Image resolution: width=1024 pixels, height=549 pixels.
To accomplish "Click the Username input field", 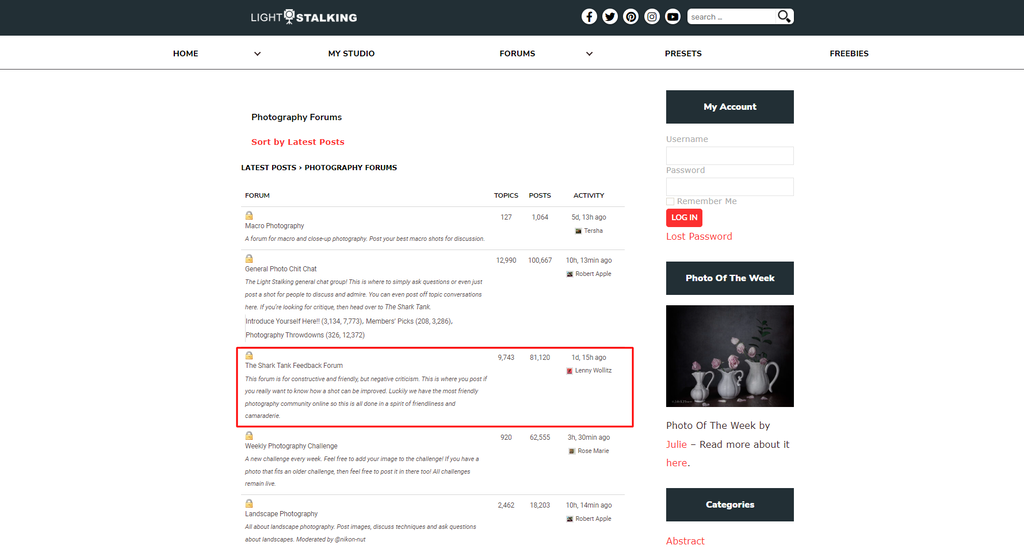I will (729, 155).
